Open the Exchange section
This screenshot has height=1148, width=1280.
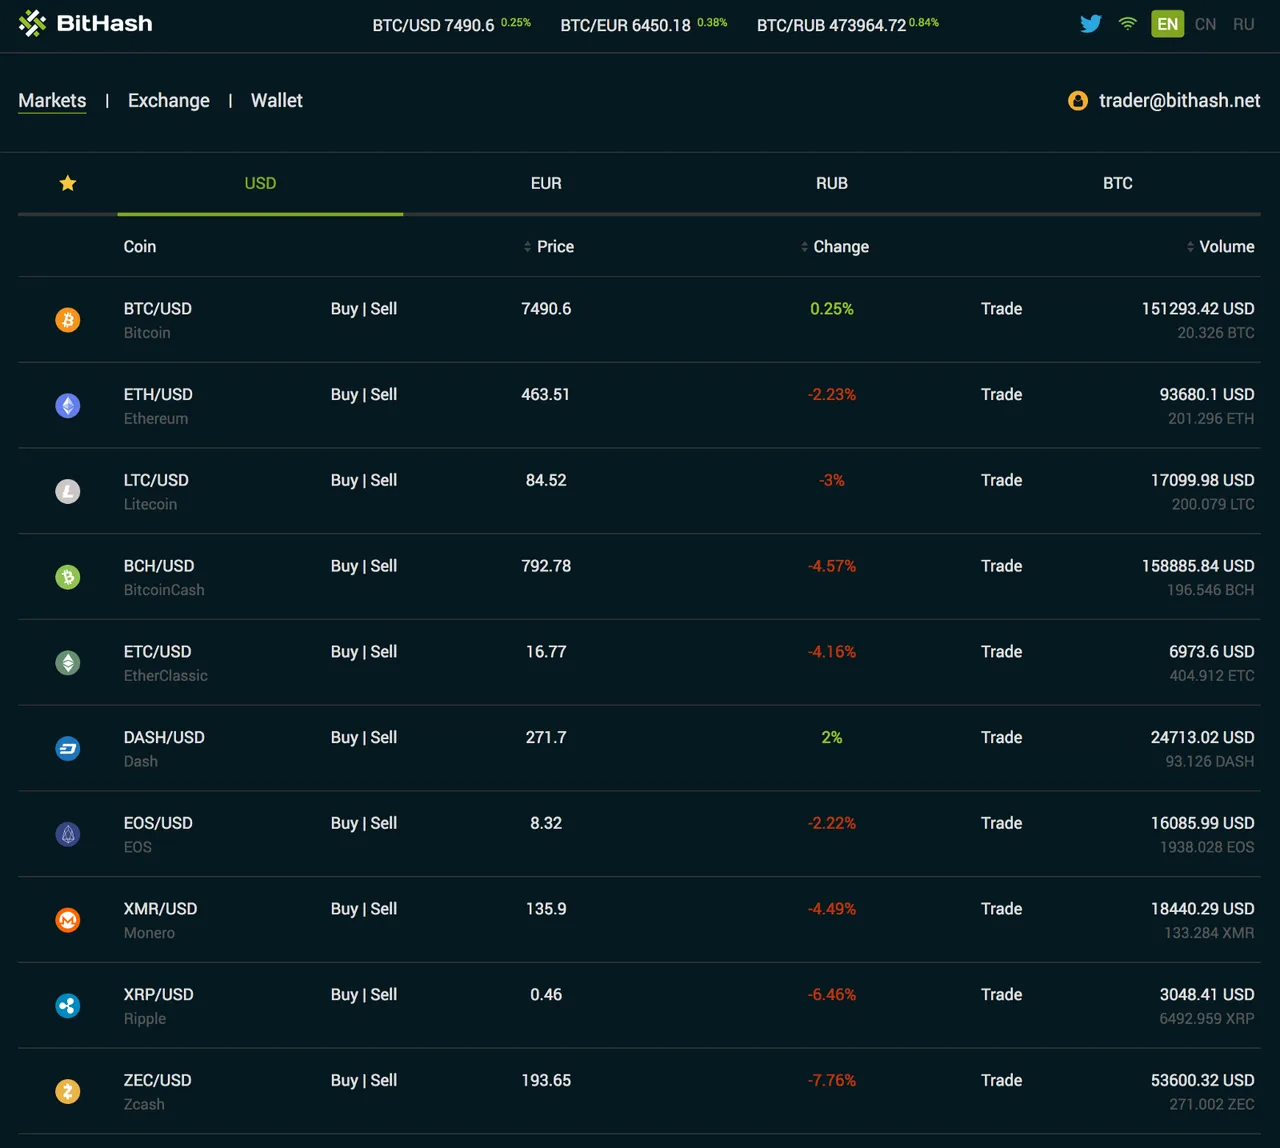pyautogui.click(x=169, y=100)
